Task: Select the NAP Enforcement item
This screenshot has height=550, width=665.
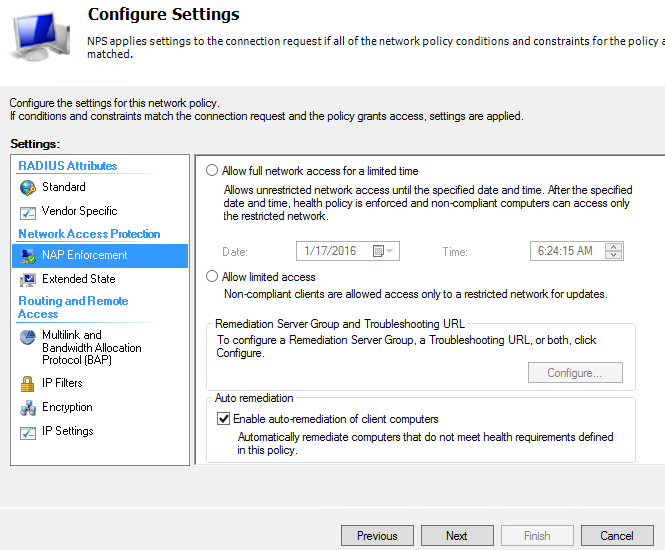Action: point(100,255)
